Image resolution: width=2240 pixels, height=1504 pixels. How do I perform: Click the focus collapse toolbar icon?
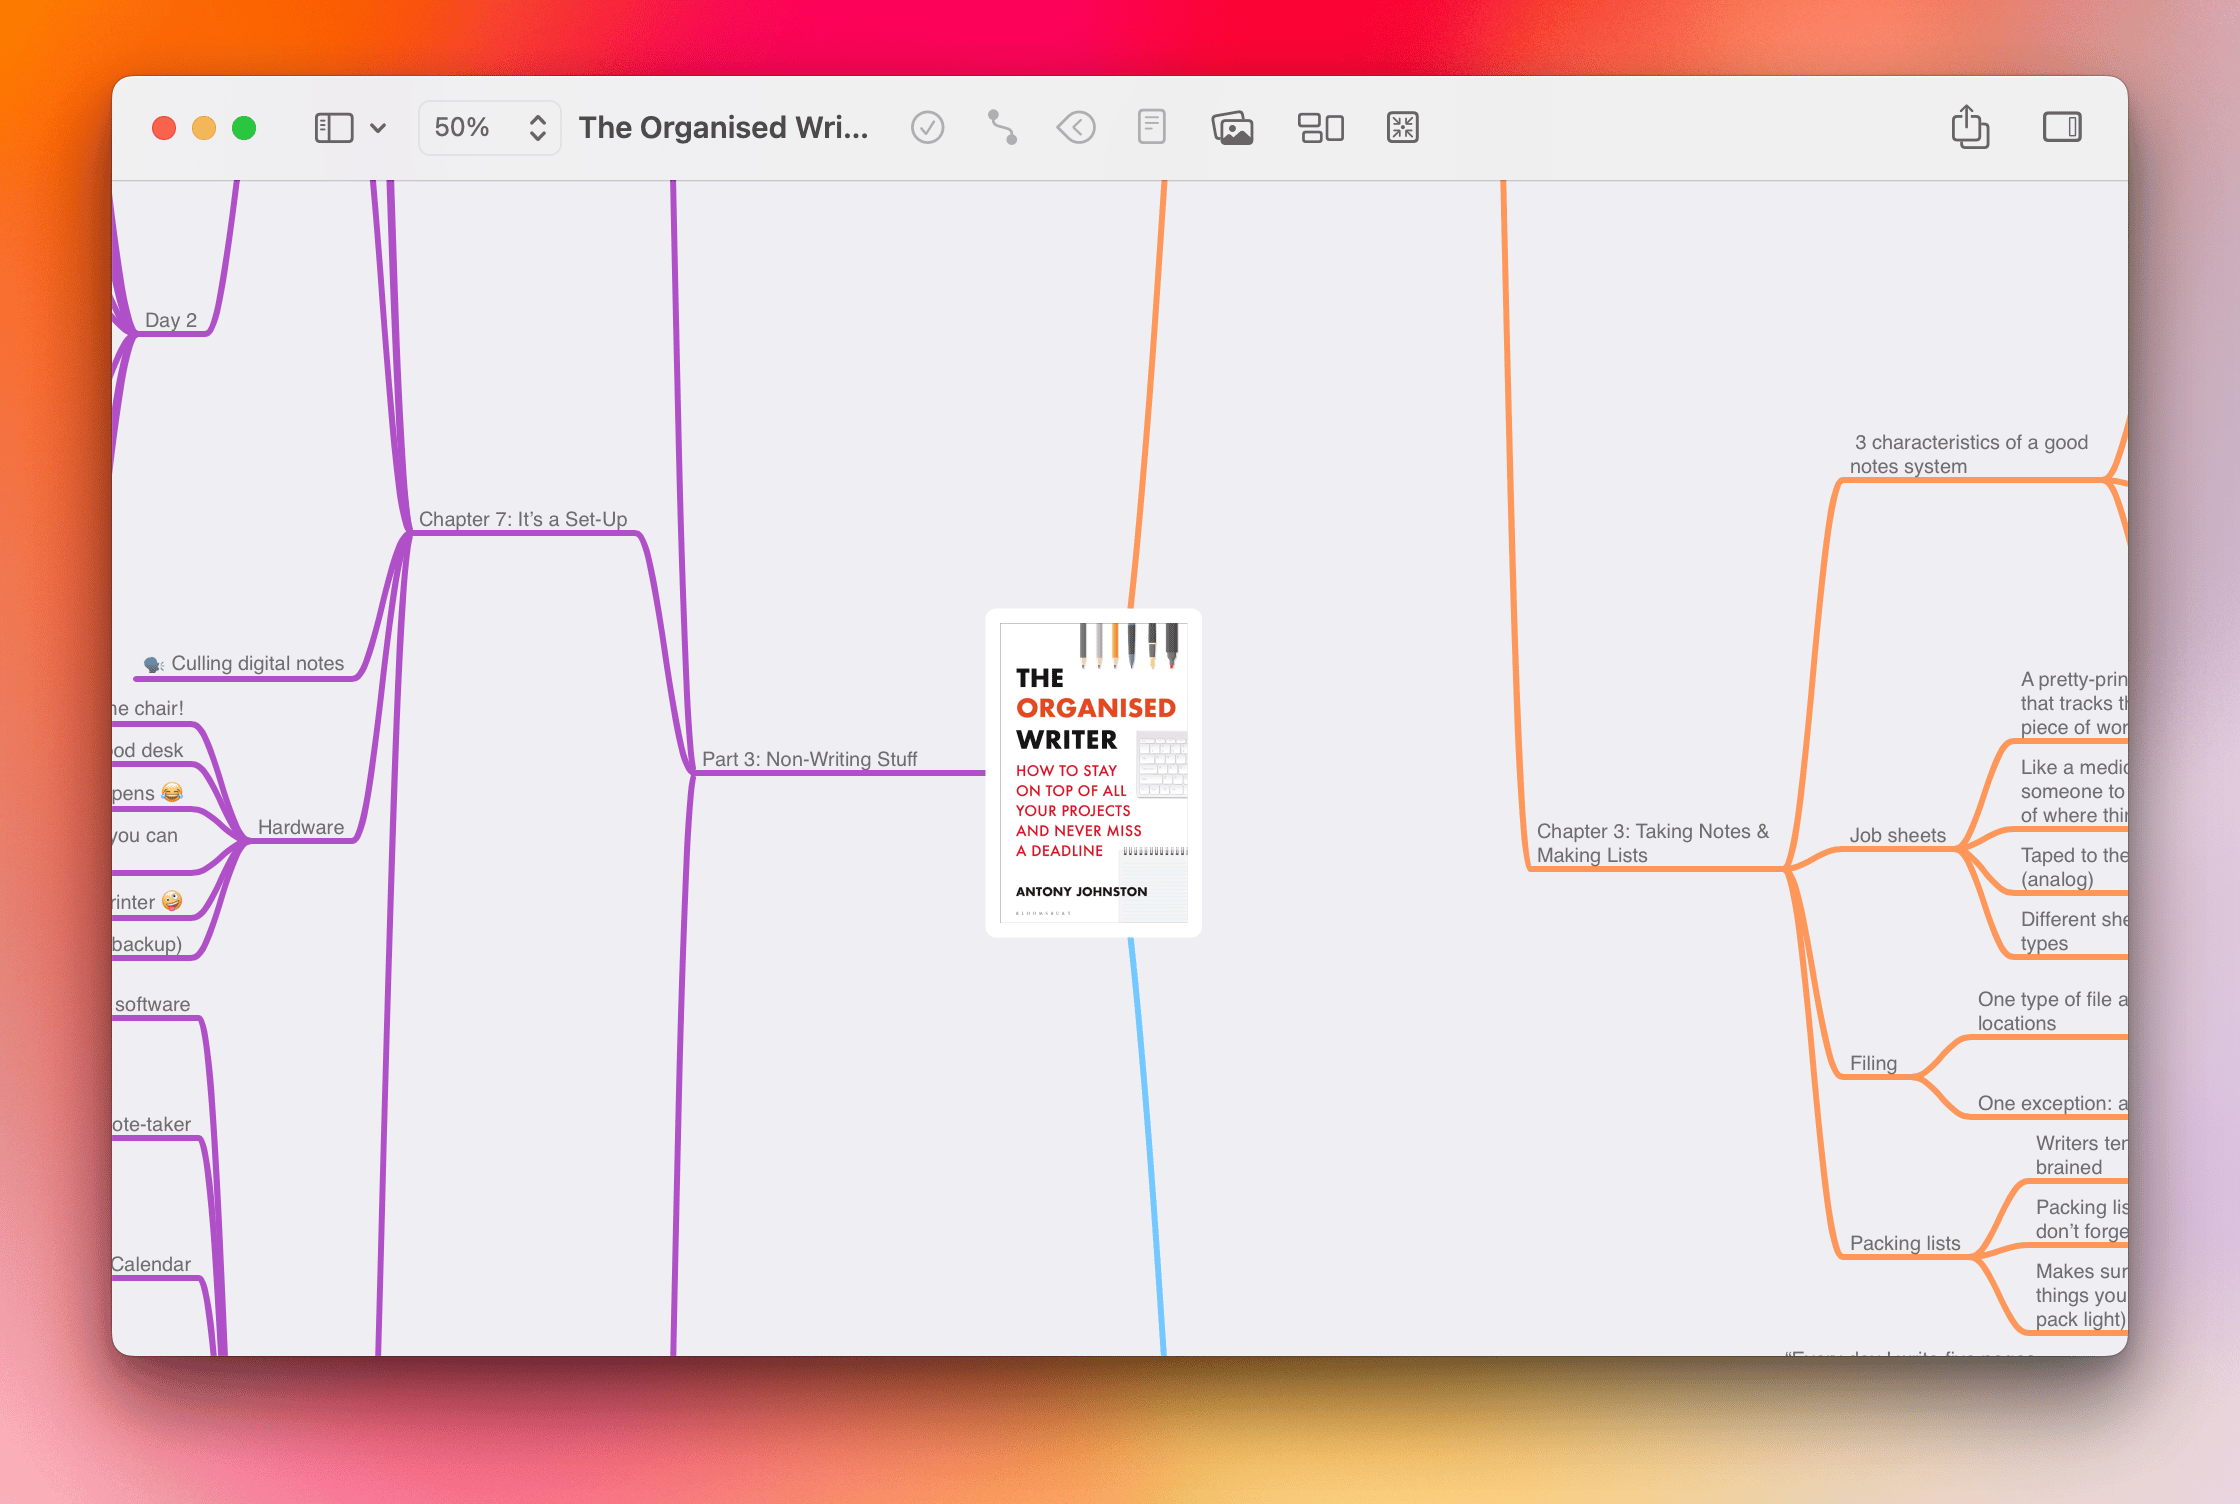click(1403, 128)
